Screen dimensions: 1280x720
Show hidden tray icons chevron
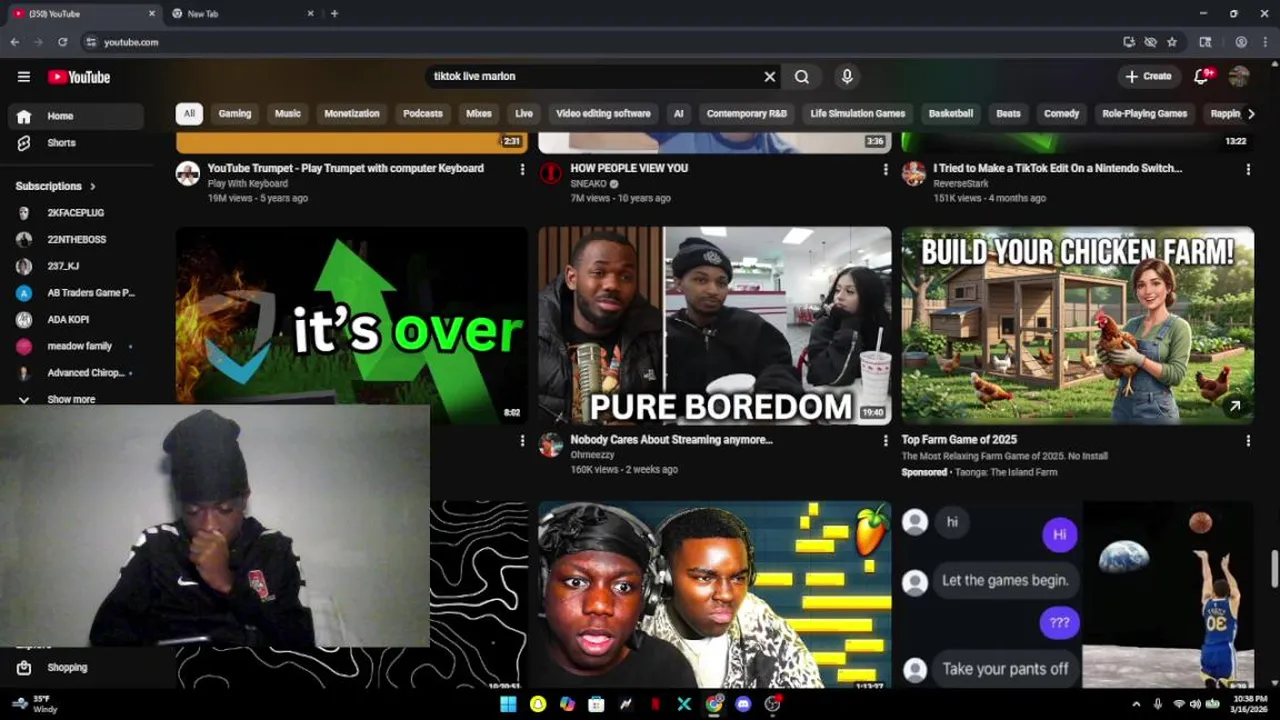coord(1136,704)
